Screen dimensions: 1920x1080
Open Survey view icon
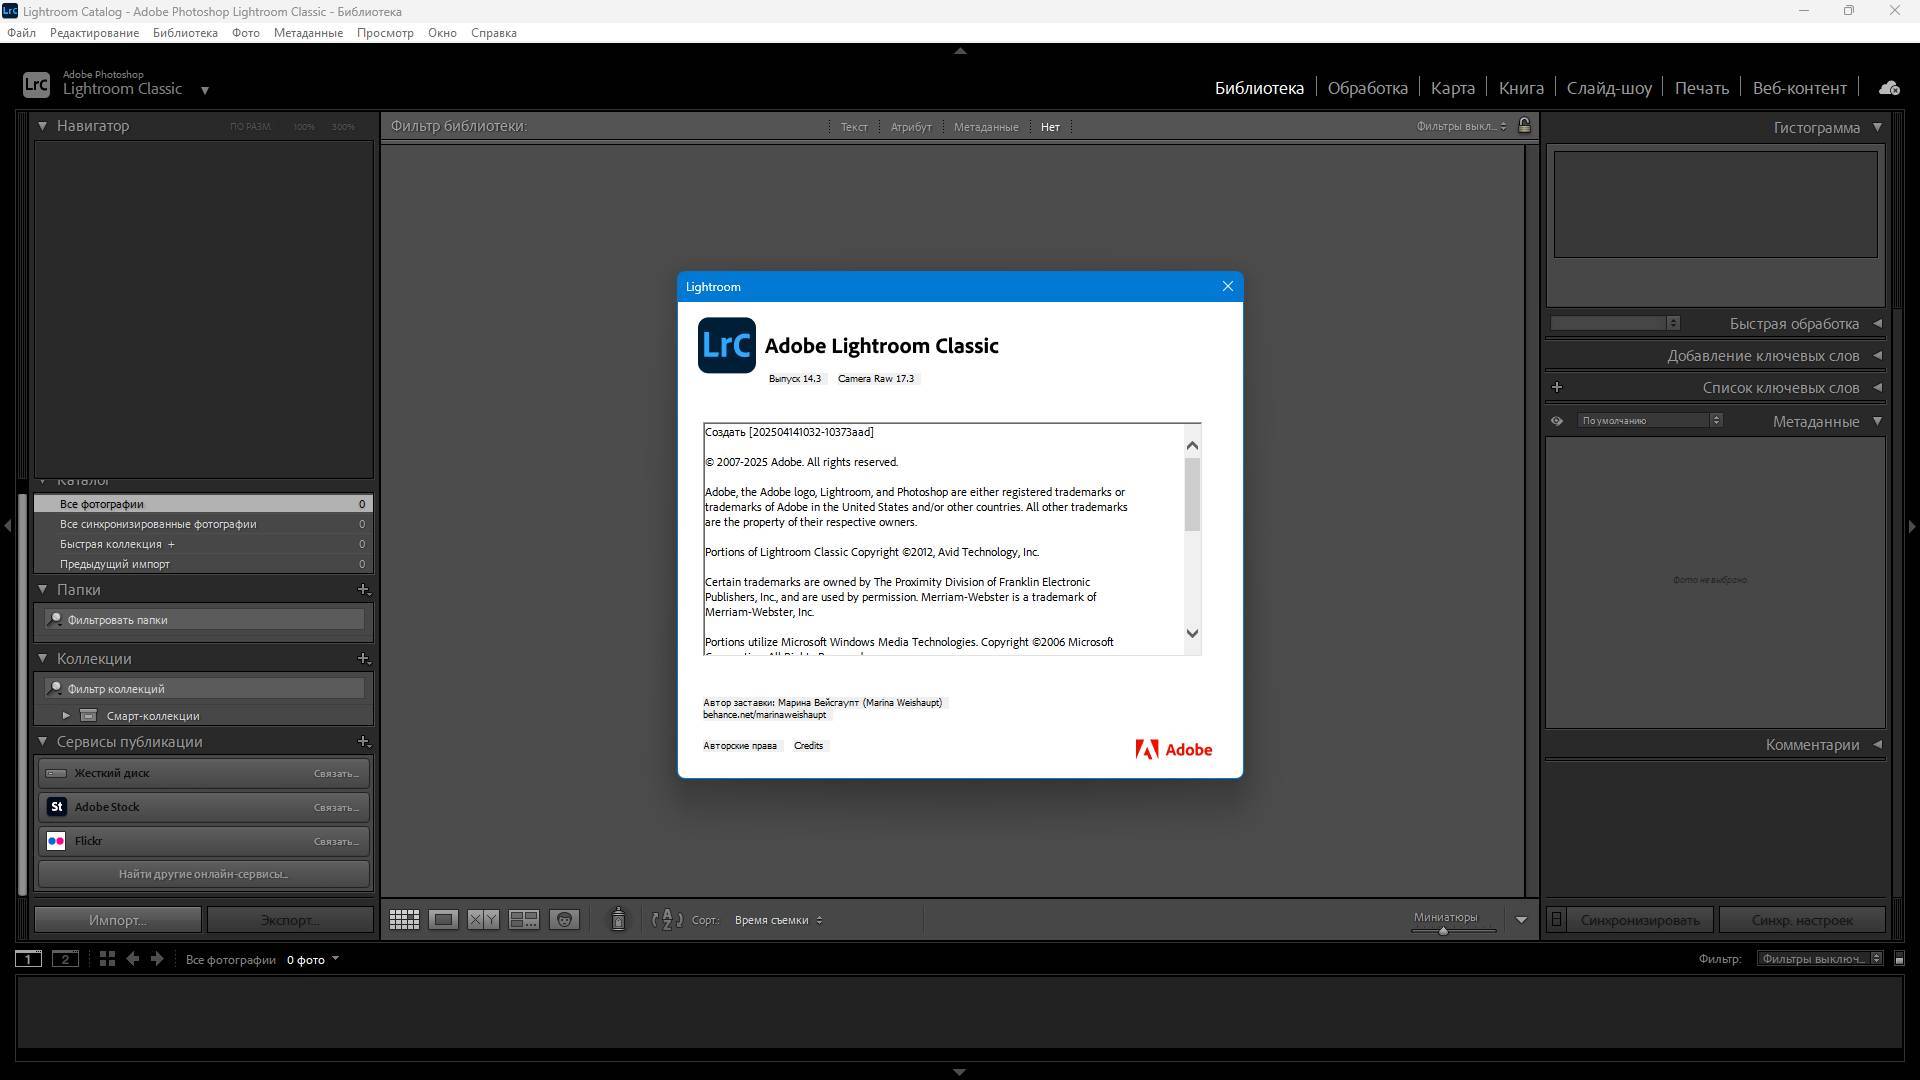pos(524,920)
